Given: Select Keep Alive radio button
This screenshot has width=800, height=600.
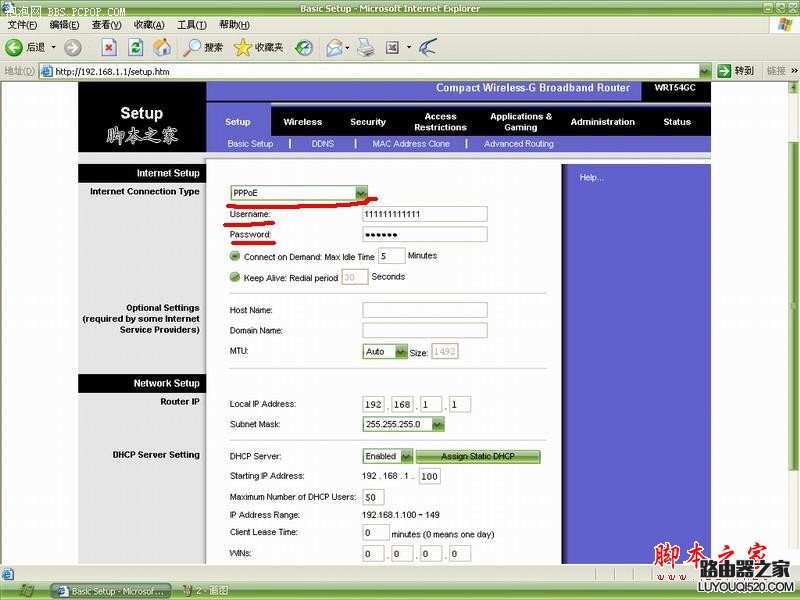Looking at the screenshot, I should coord(235,277).
